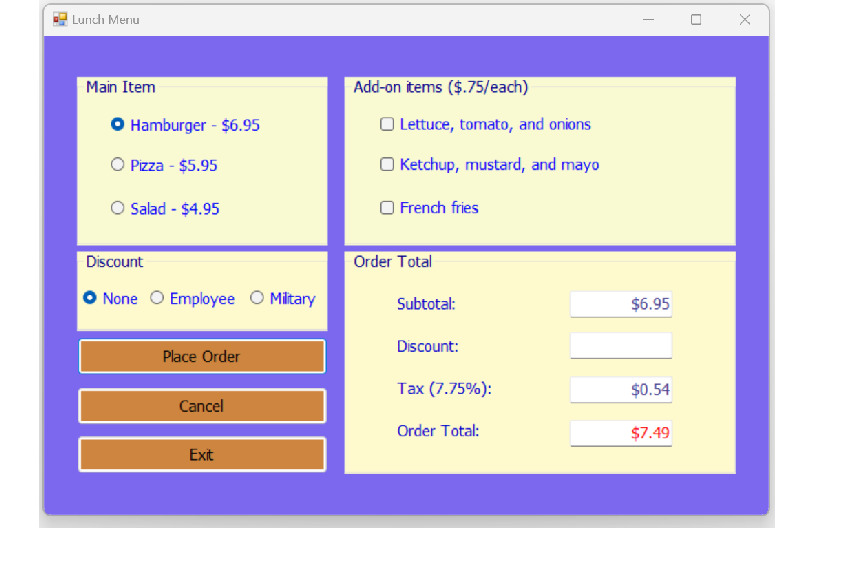This screenshot has height=567, width=853.
Task: Click 'Add-on items ($.75/each)' group heading
Action: pos(441,87)
